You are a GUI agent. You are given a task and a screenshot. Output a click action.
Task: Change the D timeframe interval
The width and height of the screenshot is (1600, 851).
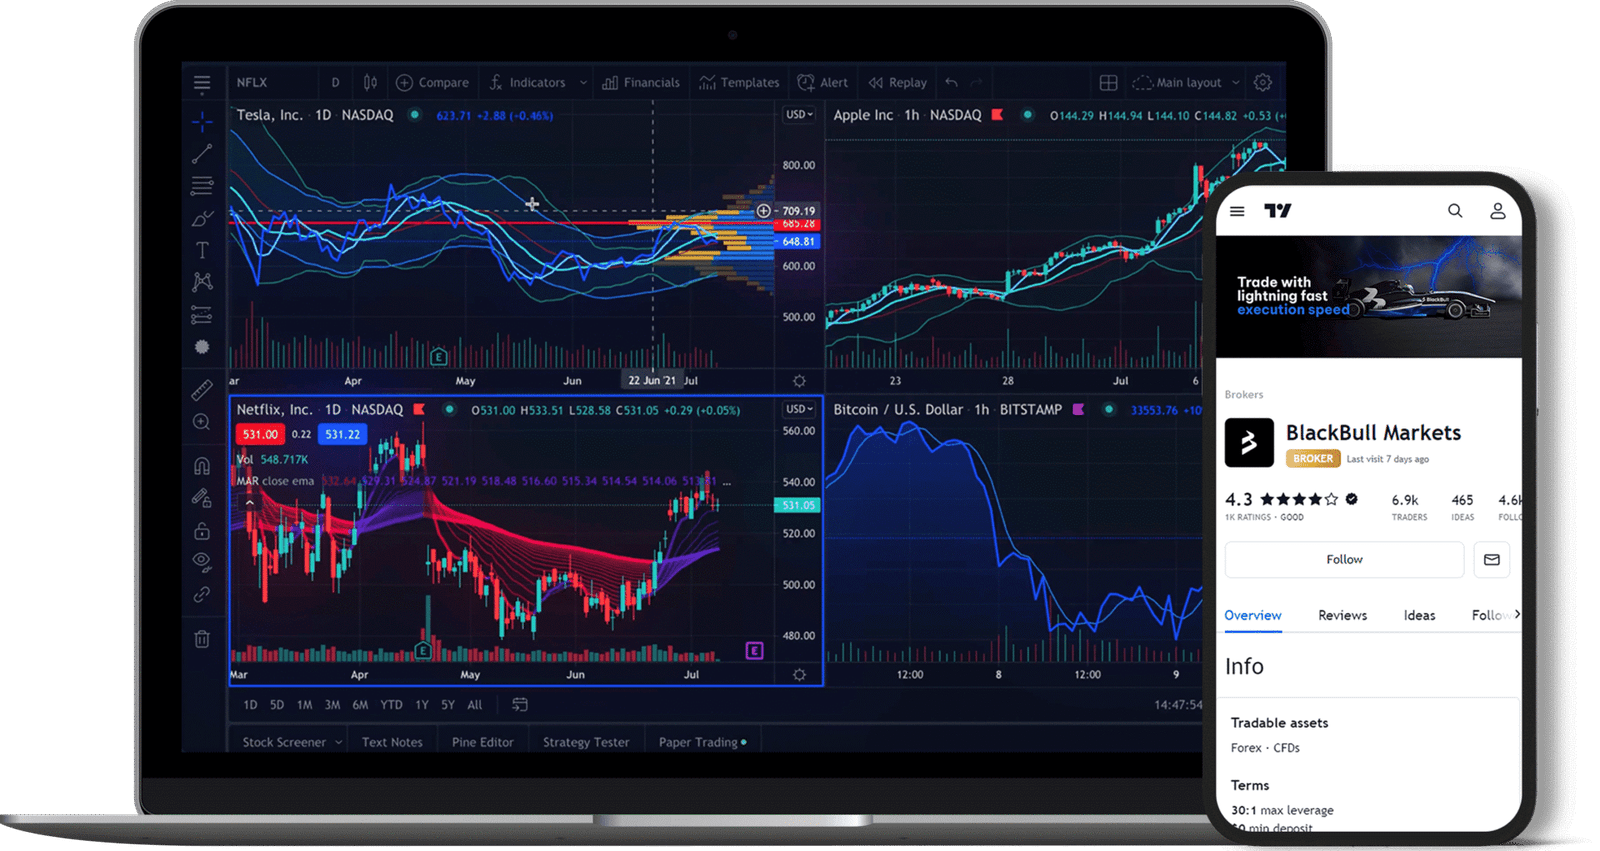point(335,83)
